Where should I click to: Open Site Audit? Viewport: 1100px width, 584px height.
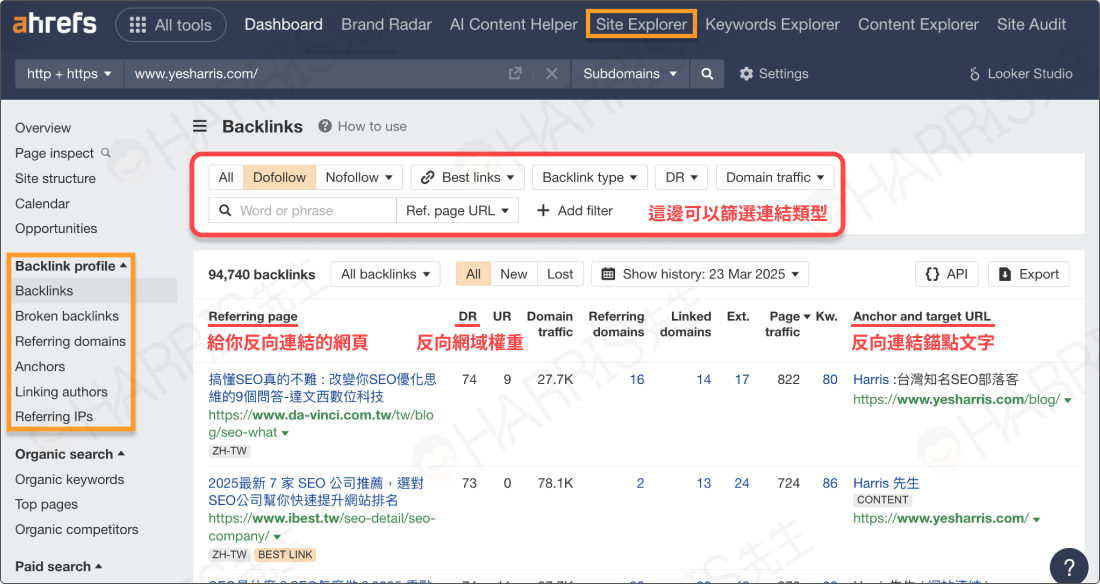coord(1032,25)
